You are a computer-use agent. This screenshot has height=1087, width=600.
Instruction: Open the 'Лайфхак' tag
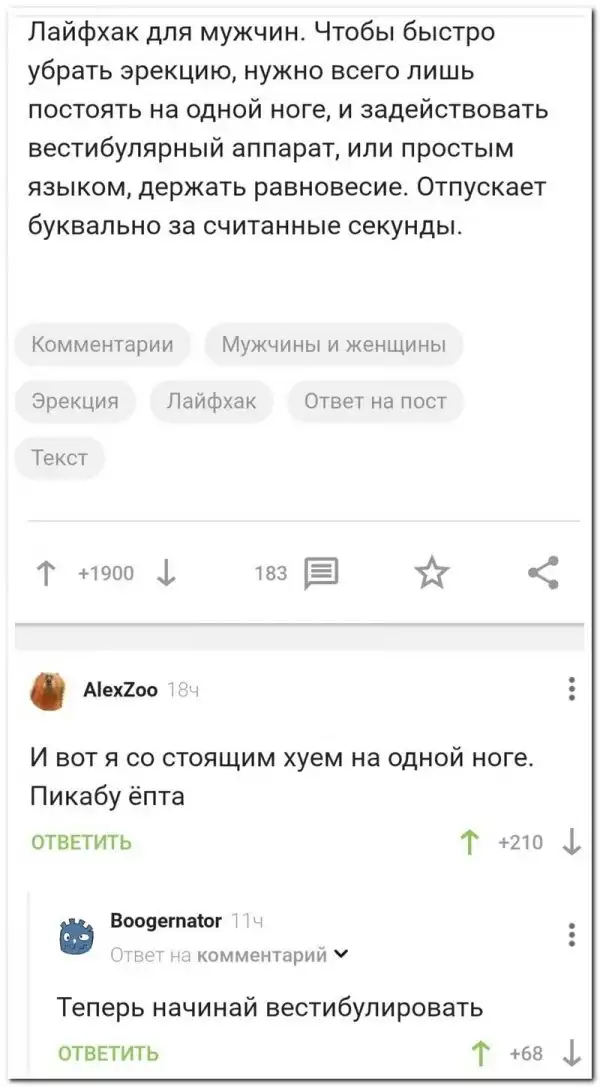[x=211, y=402]
